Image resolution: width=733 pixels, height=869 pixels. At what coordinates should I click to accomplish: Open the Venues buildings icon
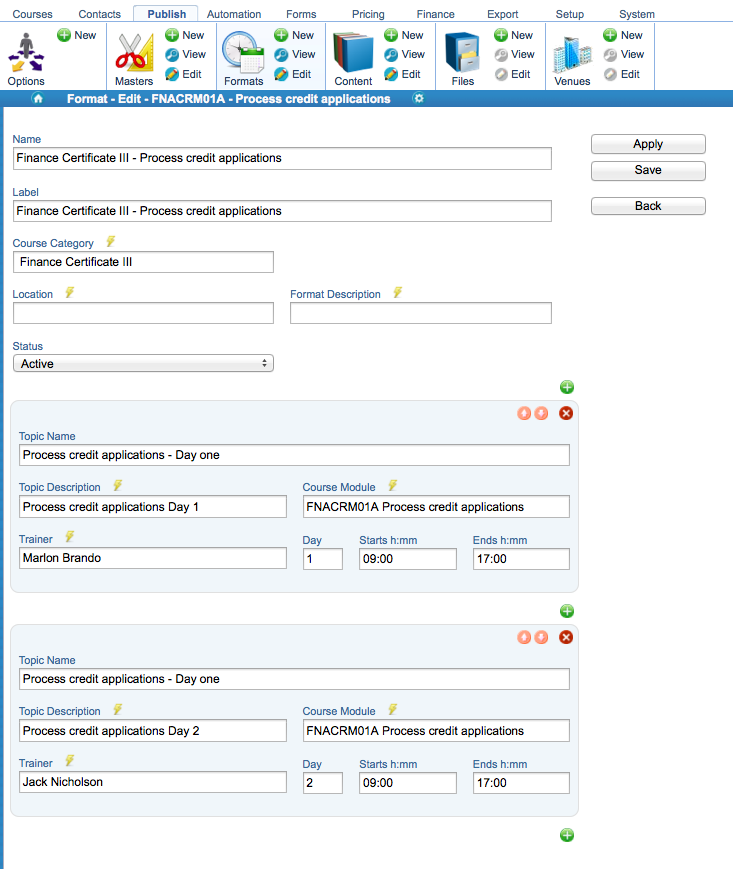pos(572,54)
